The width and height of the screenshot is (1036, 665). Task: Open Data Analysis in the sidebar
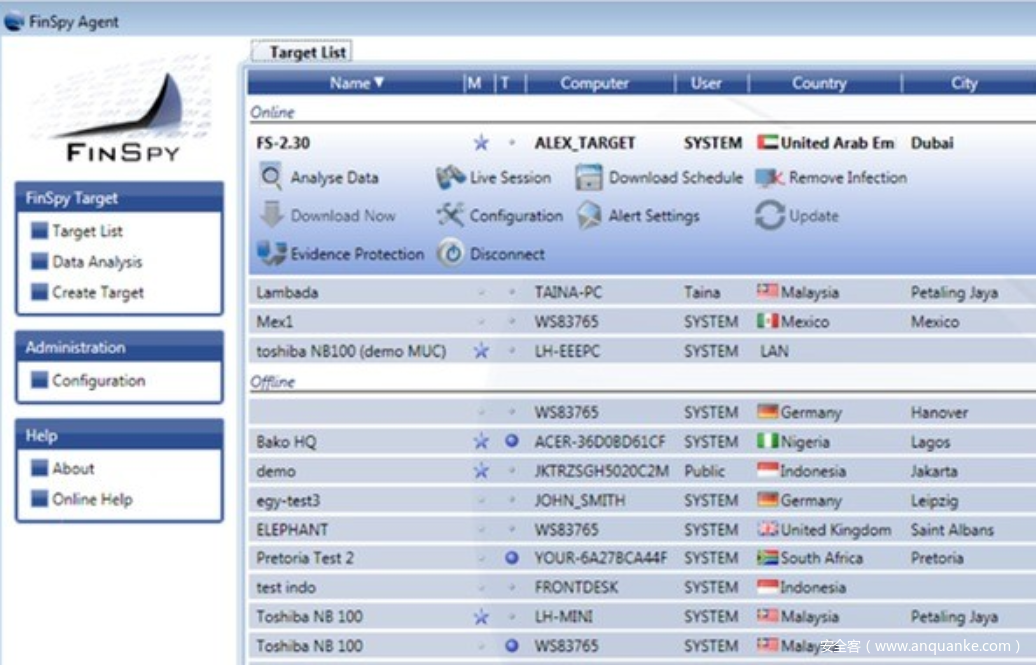click(x=97, y=262)
